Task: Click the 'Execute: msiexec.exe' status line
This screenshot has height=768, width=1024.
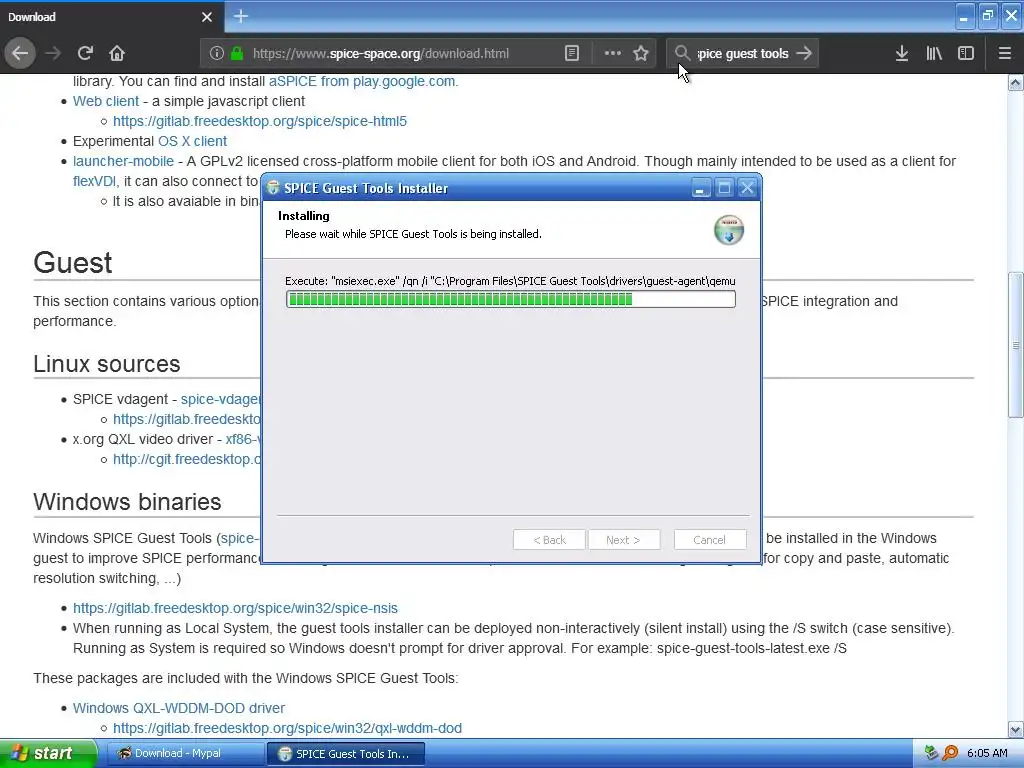Action: point(510,281)
